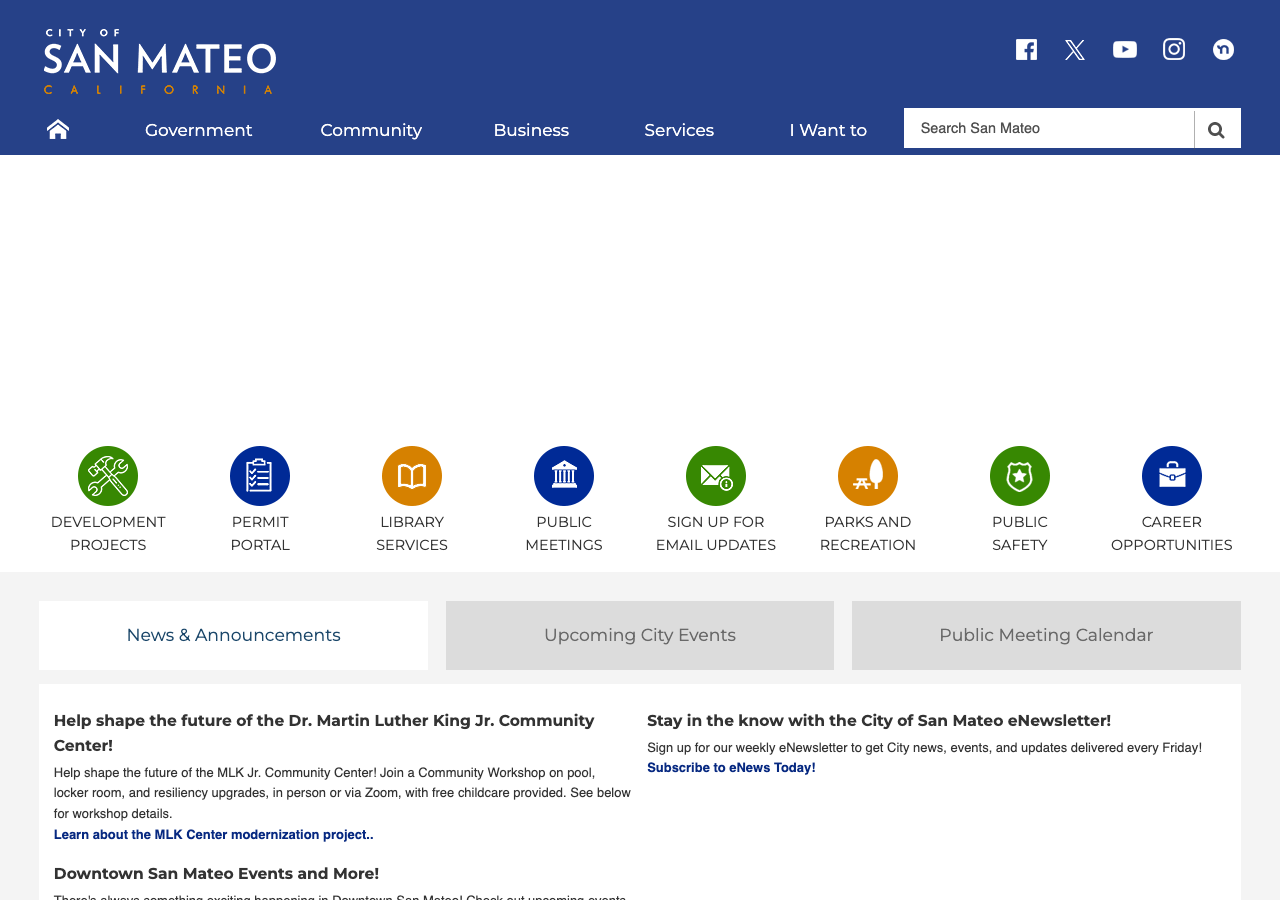The height and width of the screenshot is (900, 1280).
Task: Visit the YouTube channel icon
Action: [1125, 50]
